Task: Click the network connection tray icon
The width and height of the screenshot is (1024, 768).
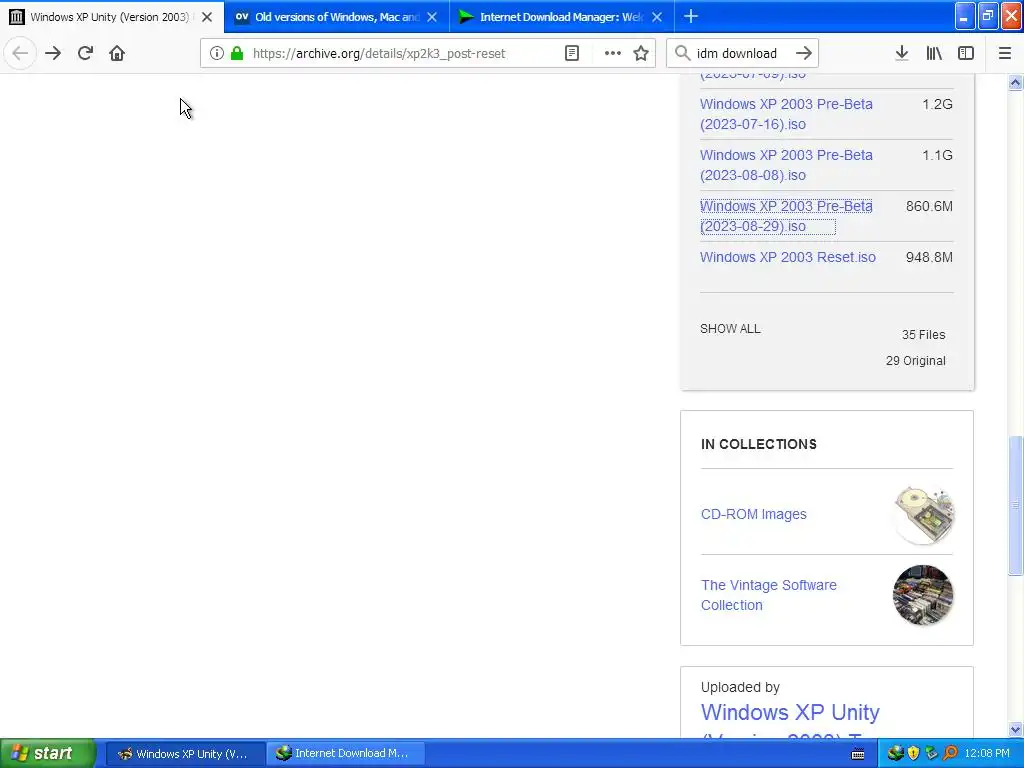Action: (x=931, y=753)
